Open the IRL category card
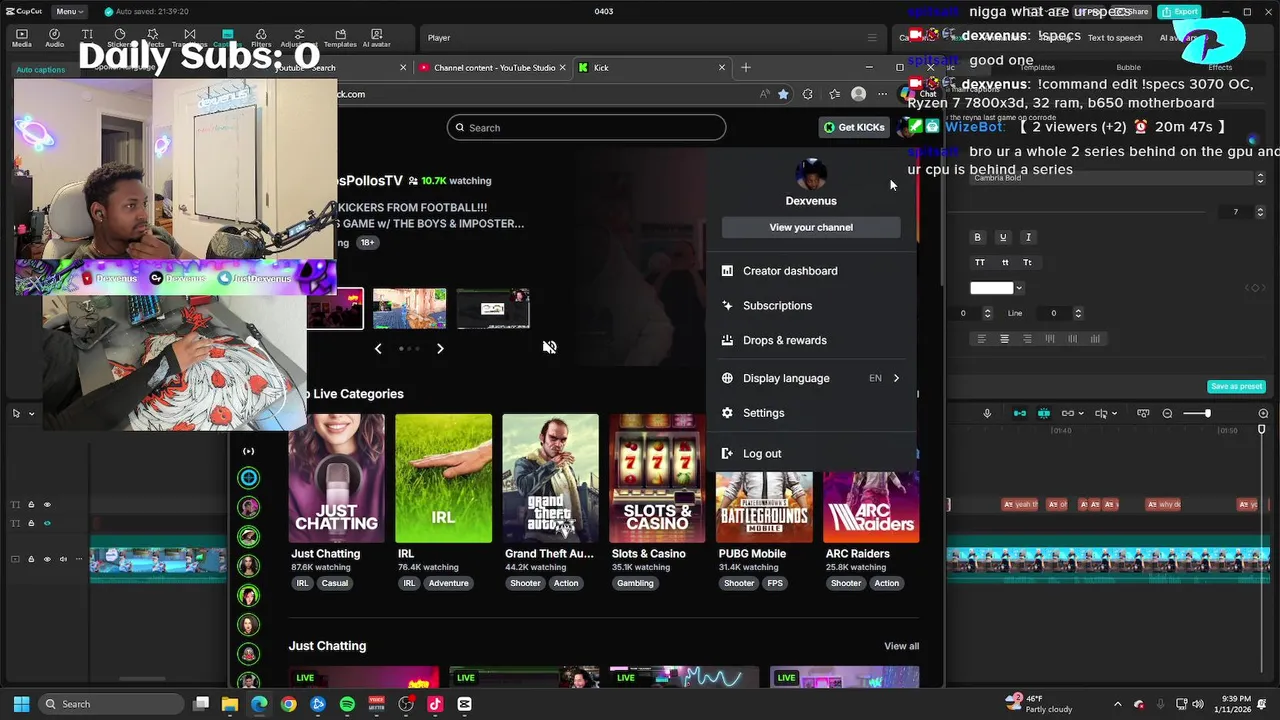 444,478
